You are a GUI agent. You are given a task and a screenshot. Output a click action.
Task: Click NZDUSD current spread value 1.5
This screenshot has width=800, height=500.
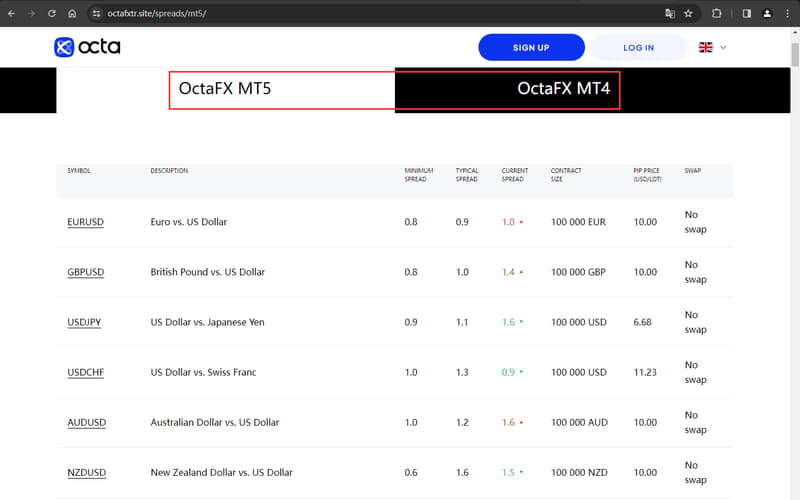508,472
